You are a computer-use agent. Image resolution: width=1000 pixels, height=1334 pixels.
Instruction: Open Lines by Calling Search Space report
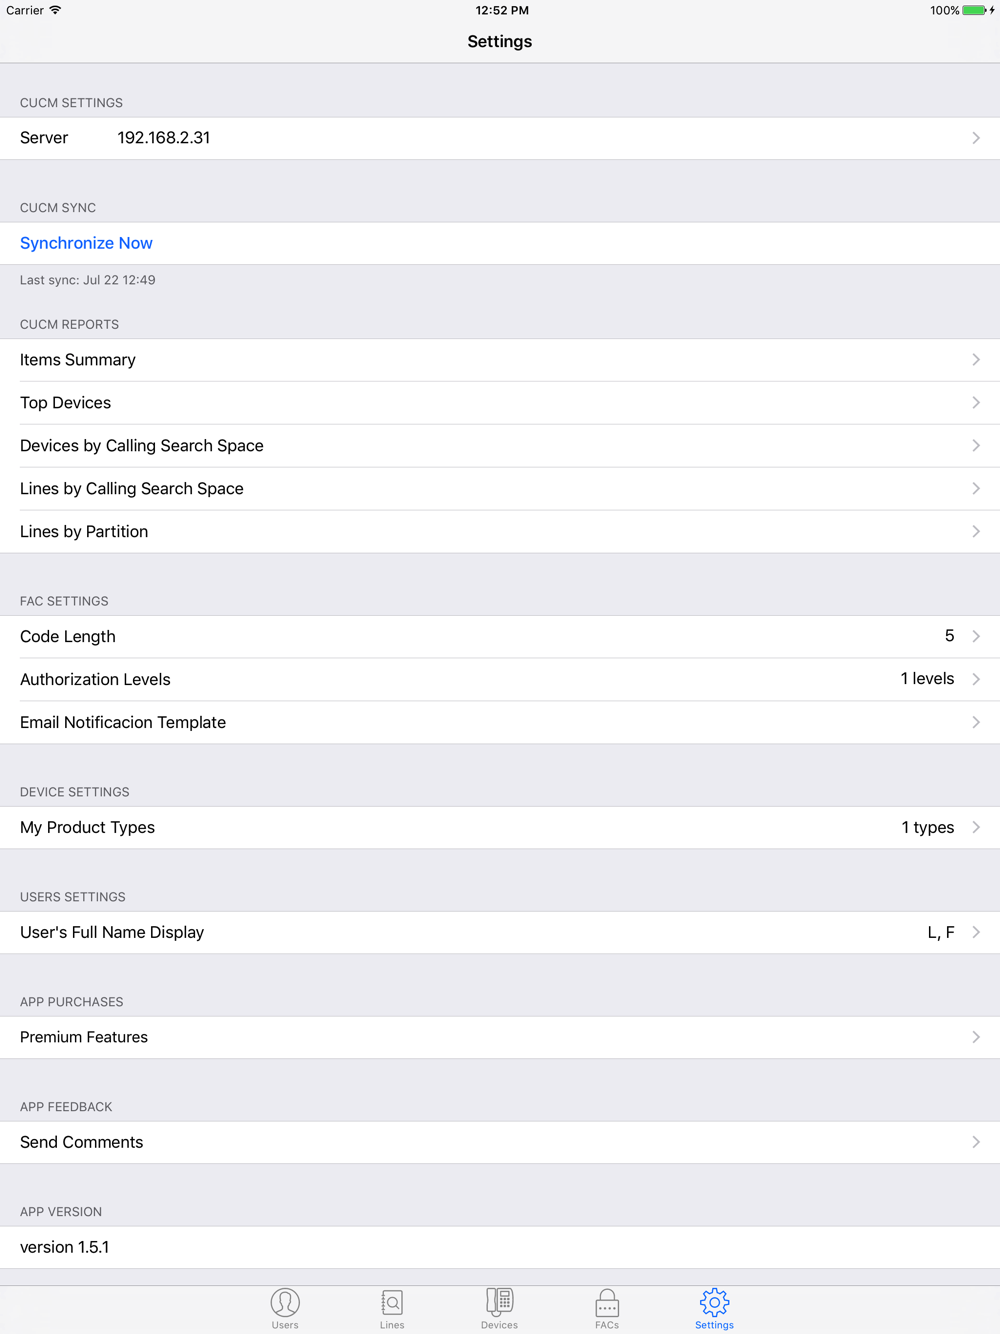coord(500,489)
